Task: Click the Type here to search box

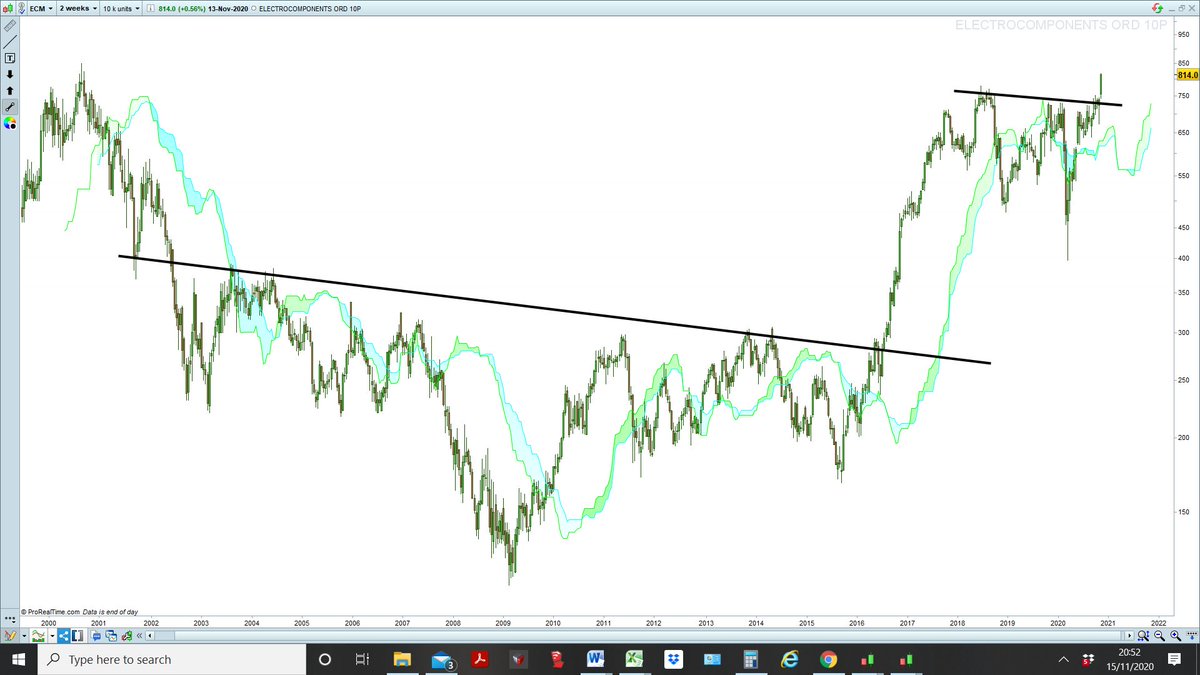Action: pyautogui.click(x=171, y=660)
